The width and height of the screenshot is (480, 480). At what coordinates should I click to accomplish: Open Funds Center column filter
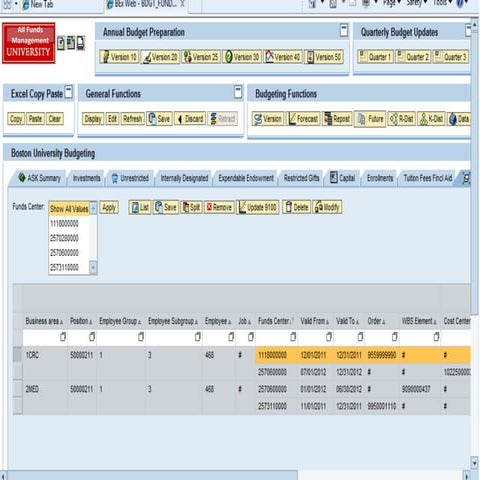[x=293, y=337]
